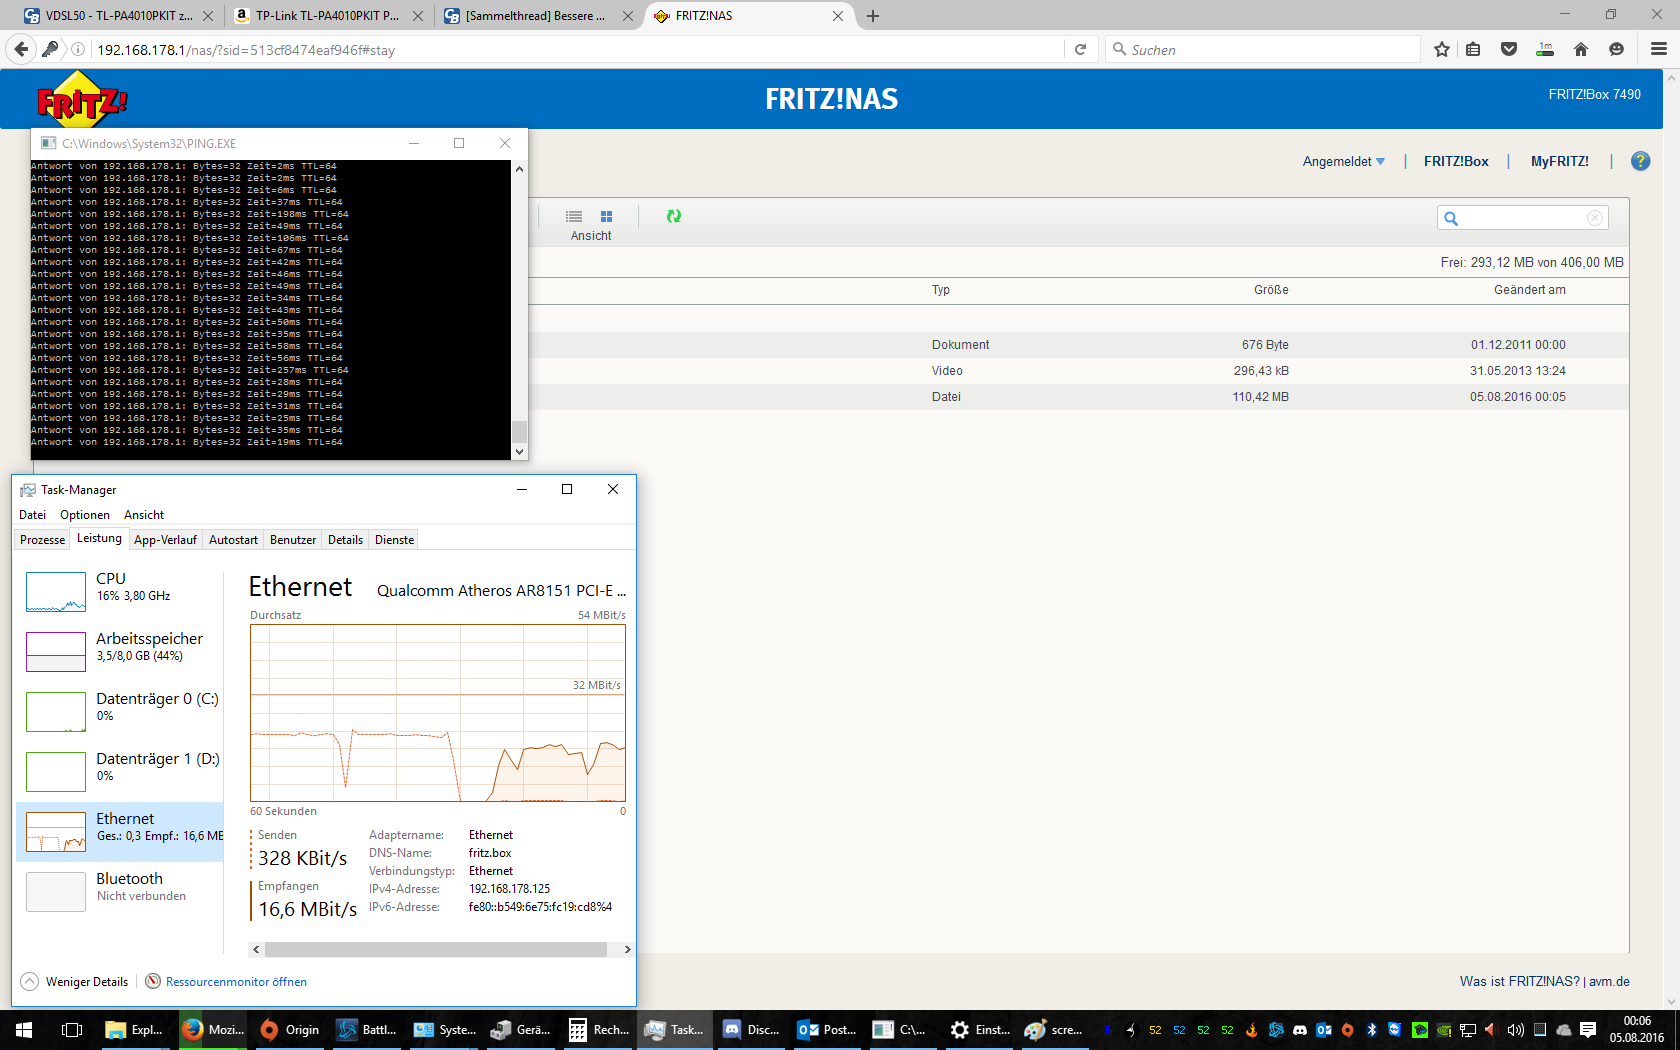Select Arbeitsspeicher in the performance list
The width and height of the screenshot is (1680, 1050).
point(120,650)
